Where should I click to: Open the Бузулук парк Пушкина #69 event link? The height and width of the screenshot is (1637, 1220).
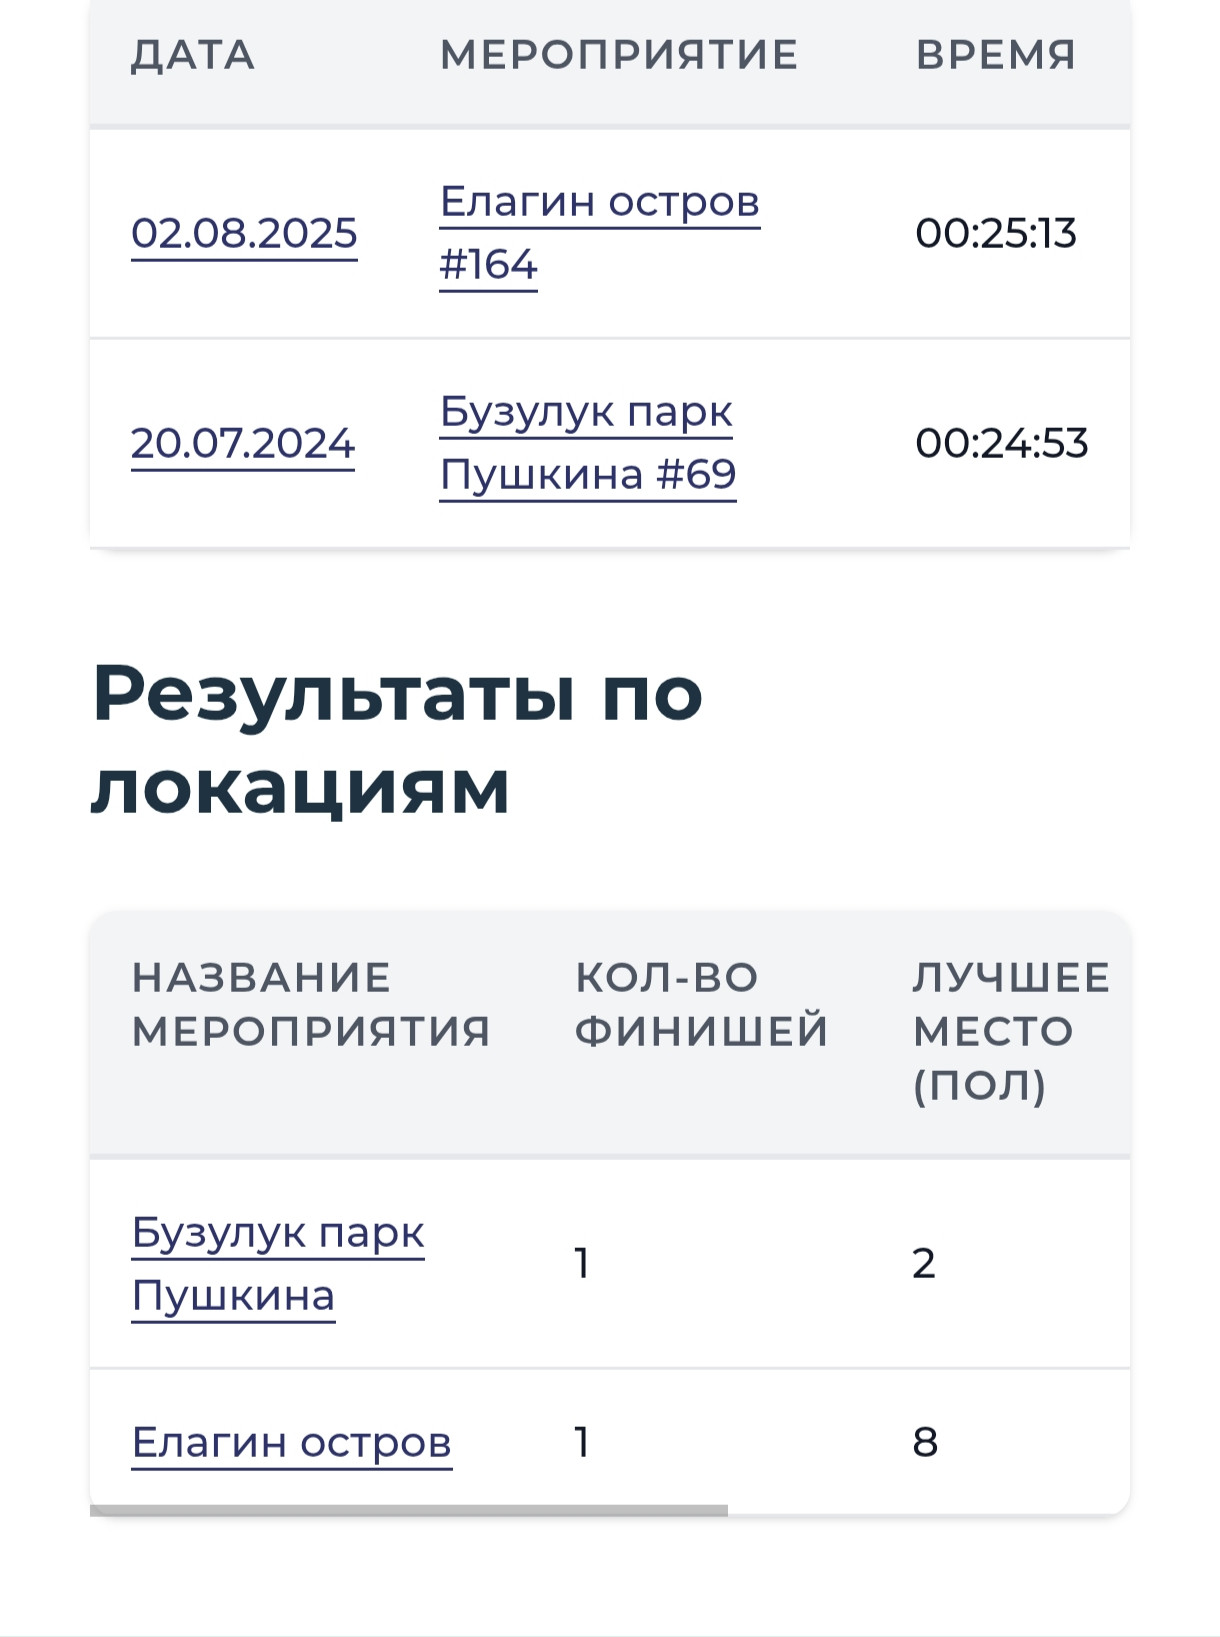point(588,443)
